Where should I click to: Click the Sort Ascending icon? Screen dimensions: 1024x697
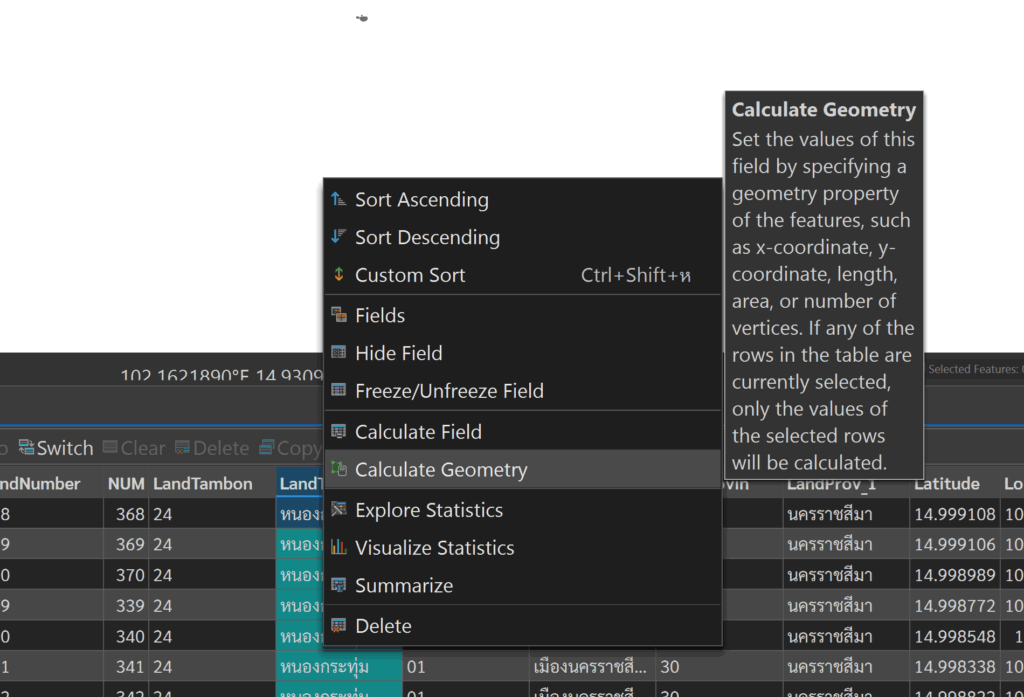coord(339,200)
